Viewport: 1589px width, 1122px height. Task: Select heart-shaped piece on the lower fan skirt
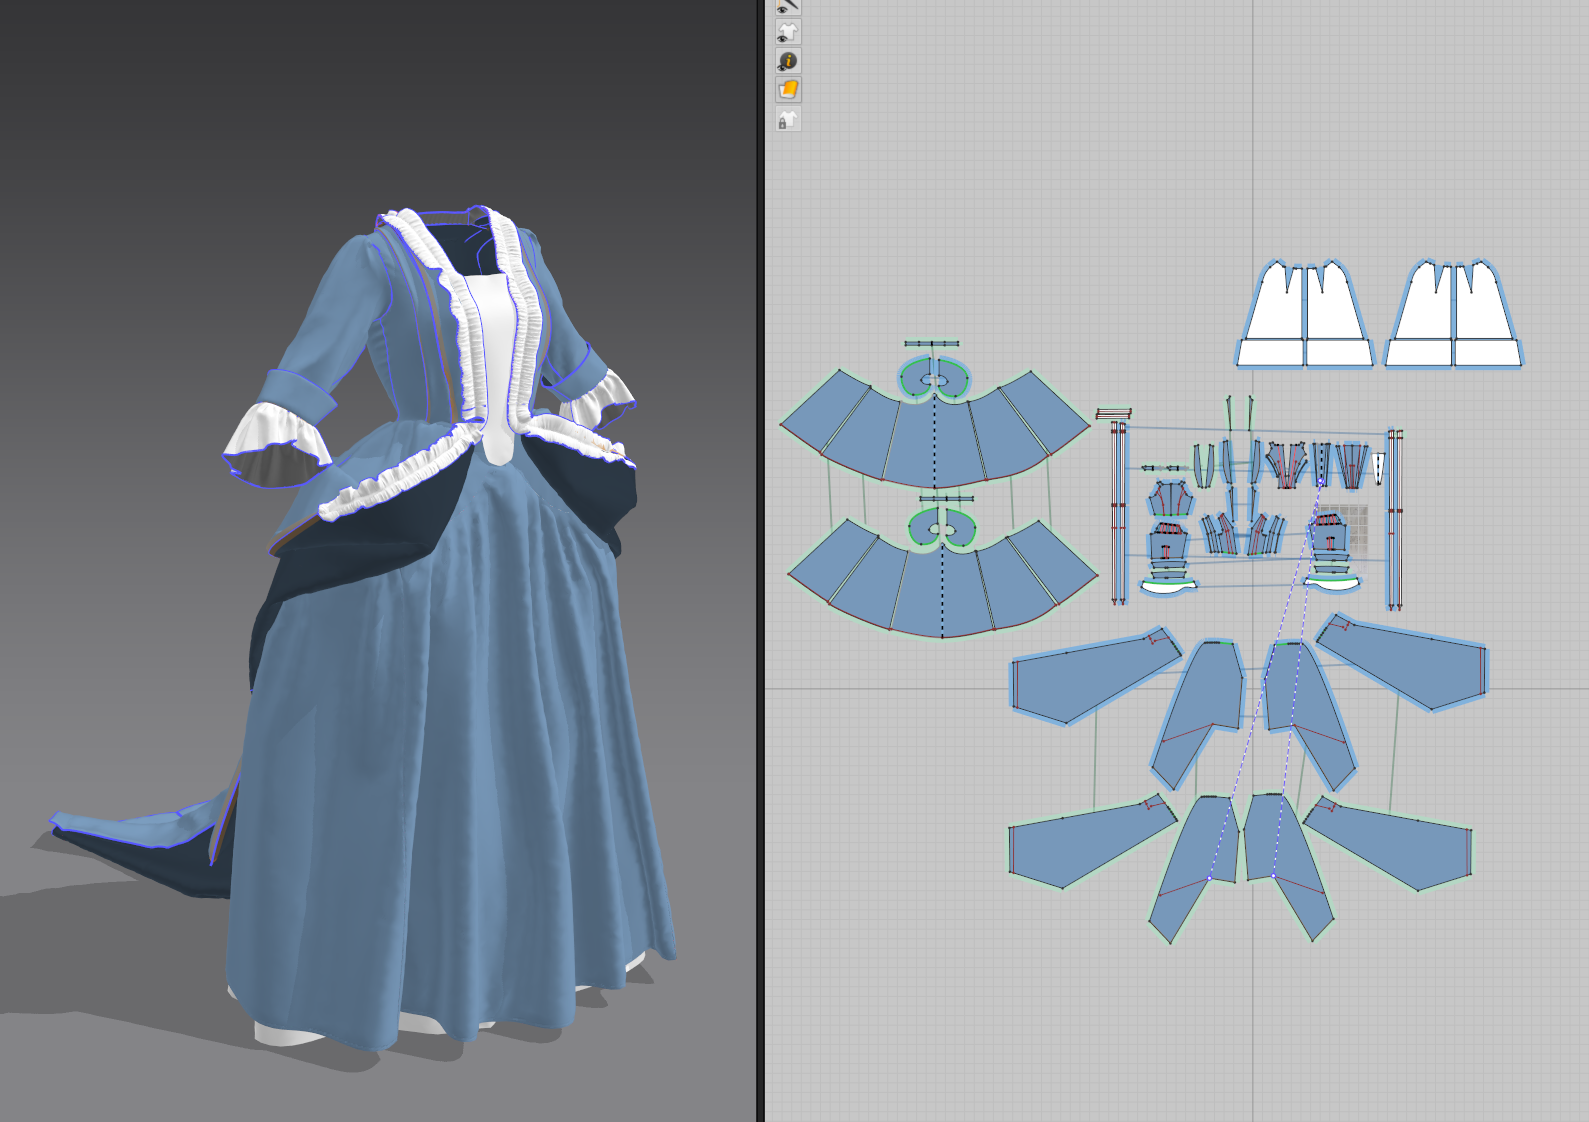[942, 527]
